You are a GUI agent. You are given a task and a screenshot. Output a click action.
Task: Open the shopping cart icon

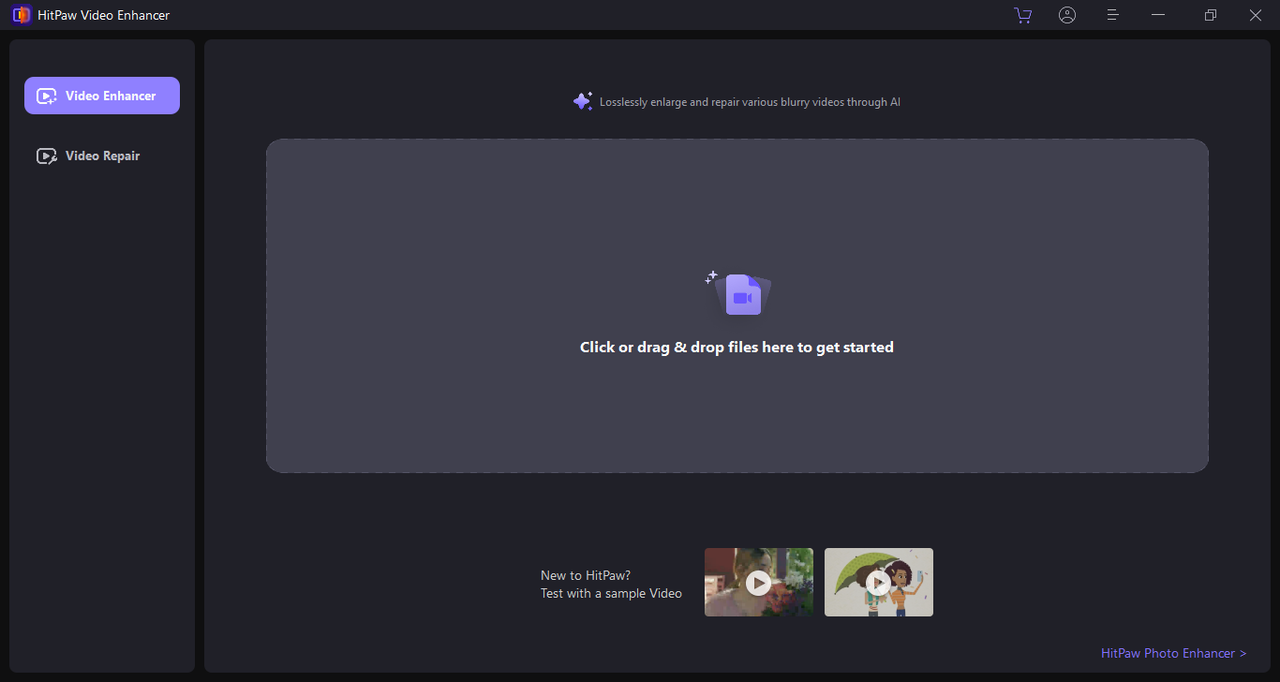[1022, 15]
